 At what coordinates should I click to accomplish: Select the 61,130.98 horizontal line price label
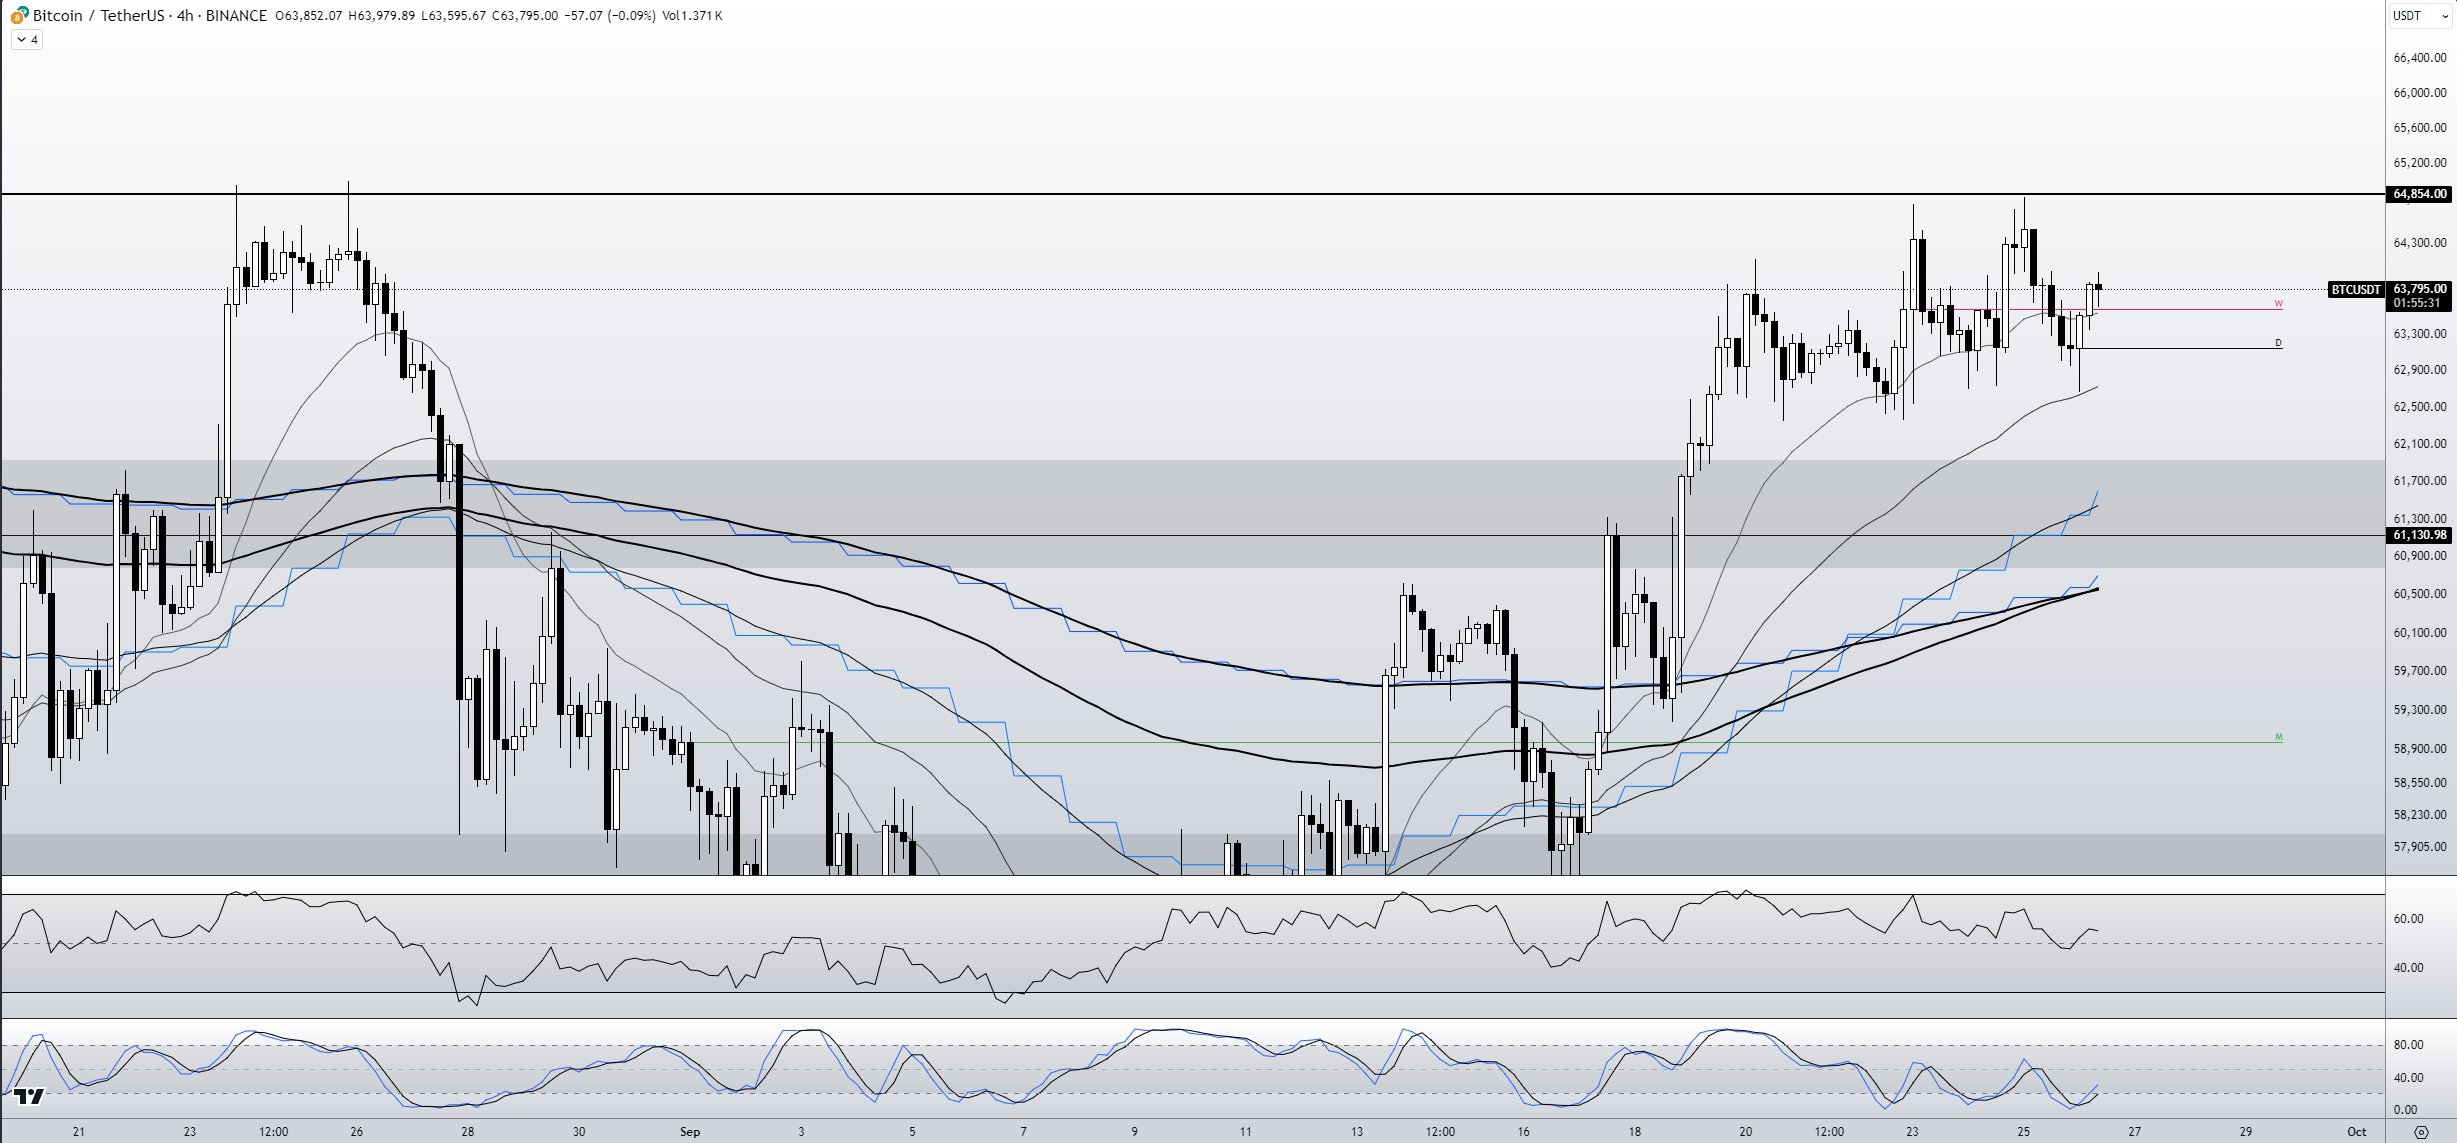tap(2419, 535)
